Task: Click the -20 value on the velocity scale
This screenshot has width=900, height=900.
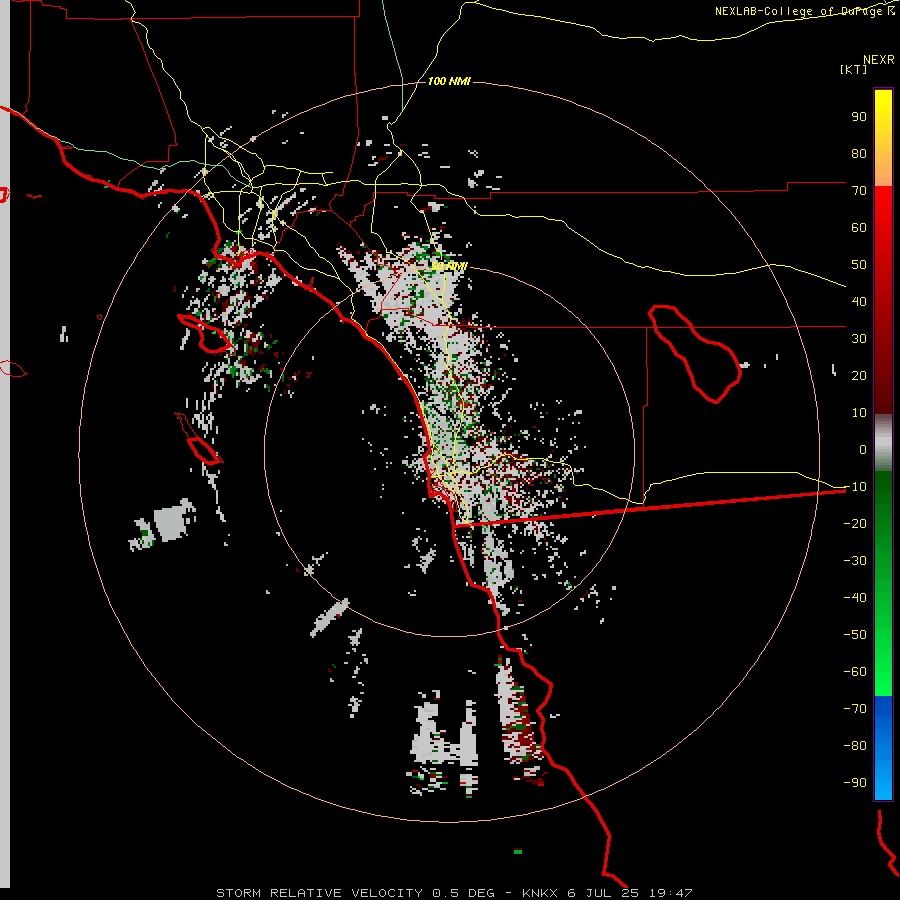Action: 855,523
